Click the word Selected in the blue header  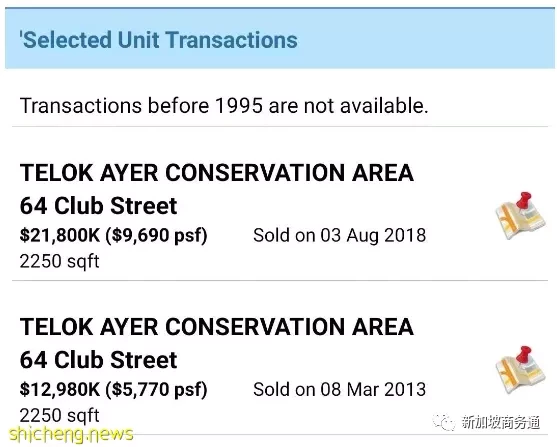[66, 39]
